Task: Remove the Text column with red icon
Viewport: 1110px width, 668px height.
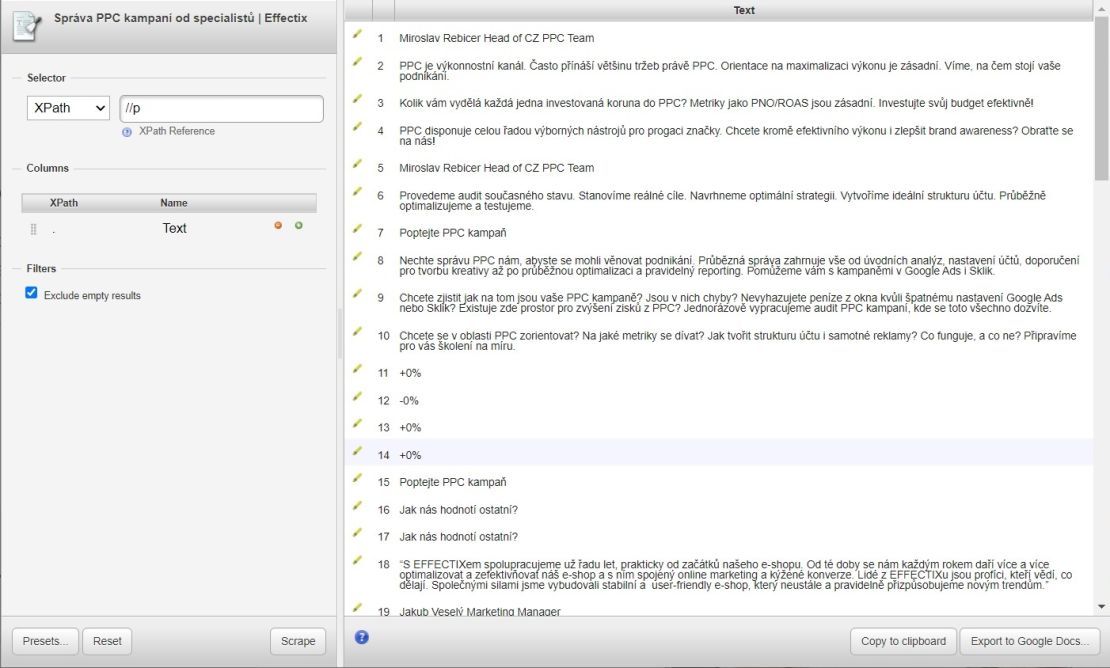Action: [278, 226]
